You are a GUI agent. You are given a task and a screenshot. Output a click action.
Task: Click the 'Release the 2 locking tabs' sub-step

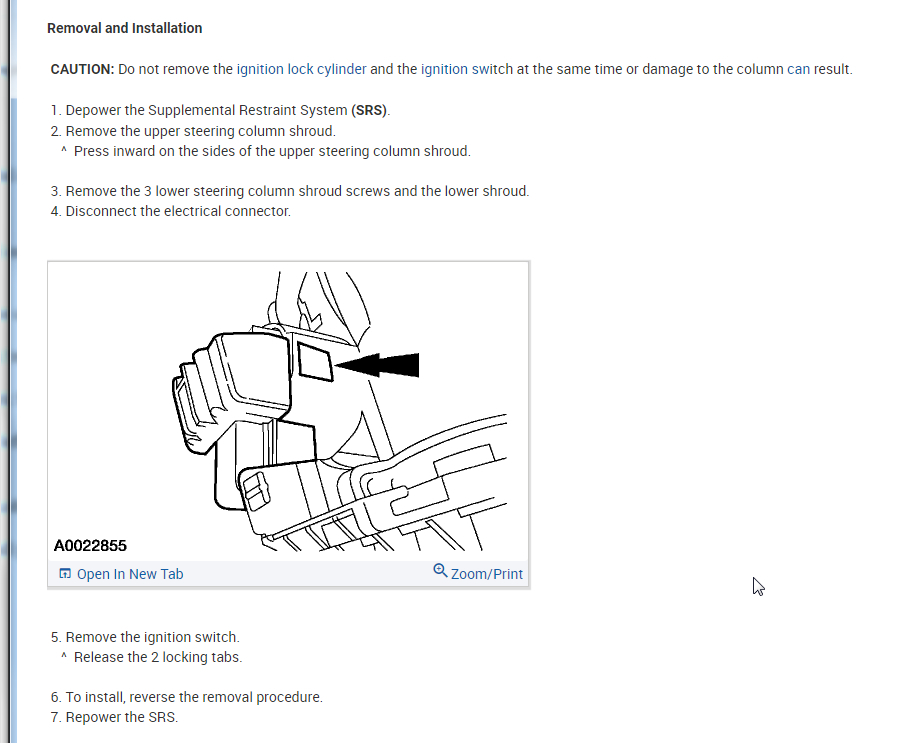tap(152, 657)
